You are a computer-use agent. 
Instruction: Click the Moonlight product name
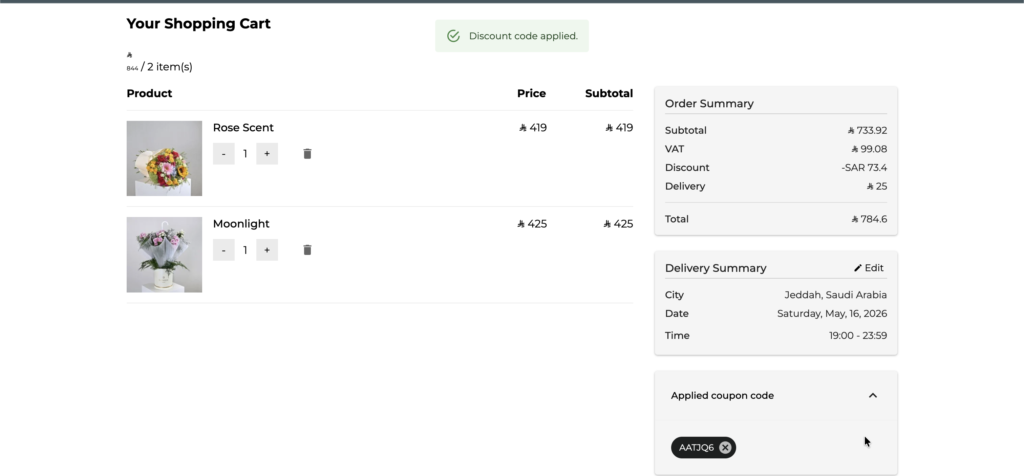pyautogui.click(x=241, y=223)
